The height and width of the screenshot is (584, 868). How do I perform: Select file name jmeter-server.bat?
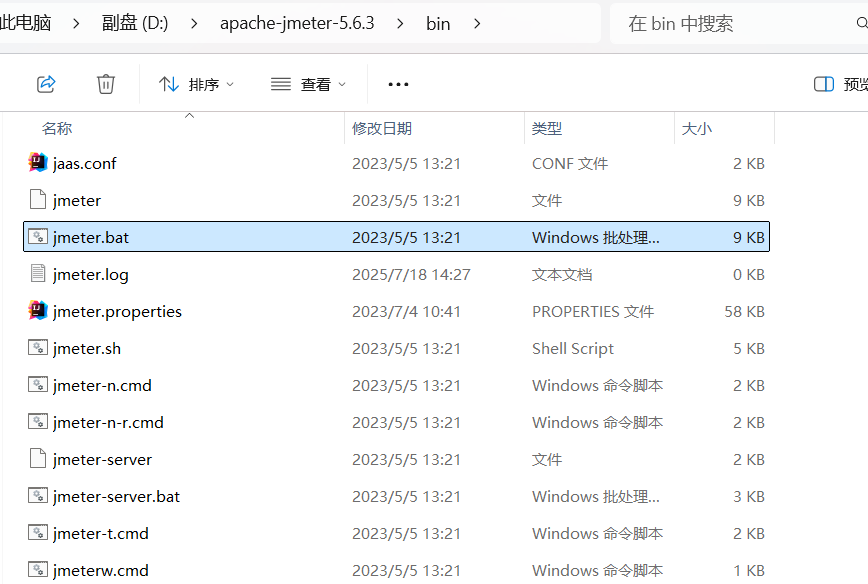116,497
